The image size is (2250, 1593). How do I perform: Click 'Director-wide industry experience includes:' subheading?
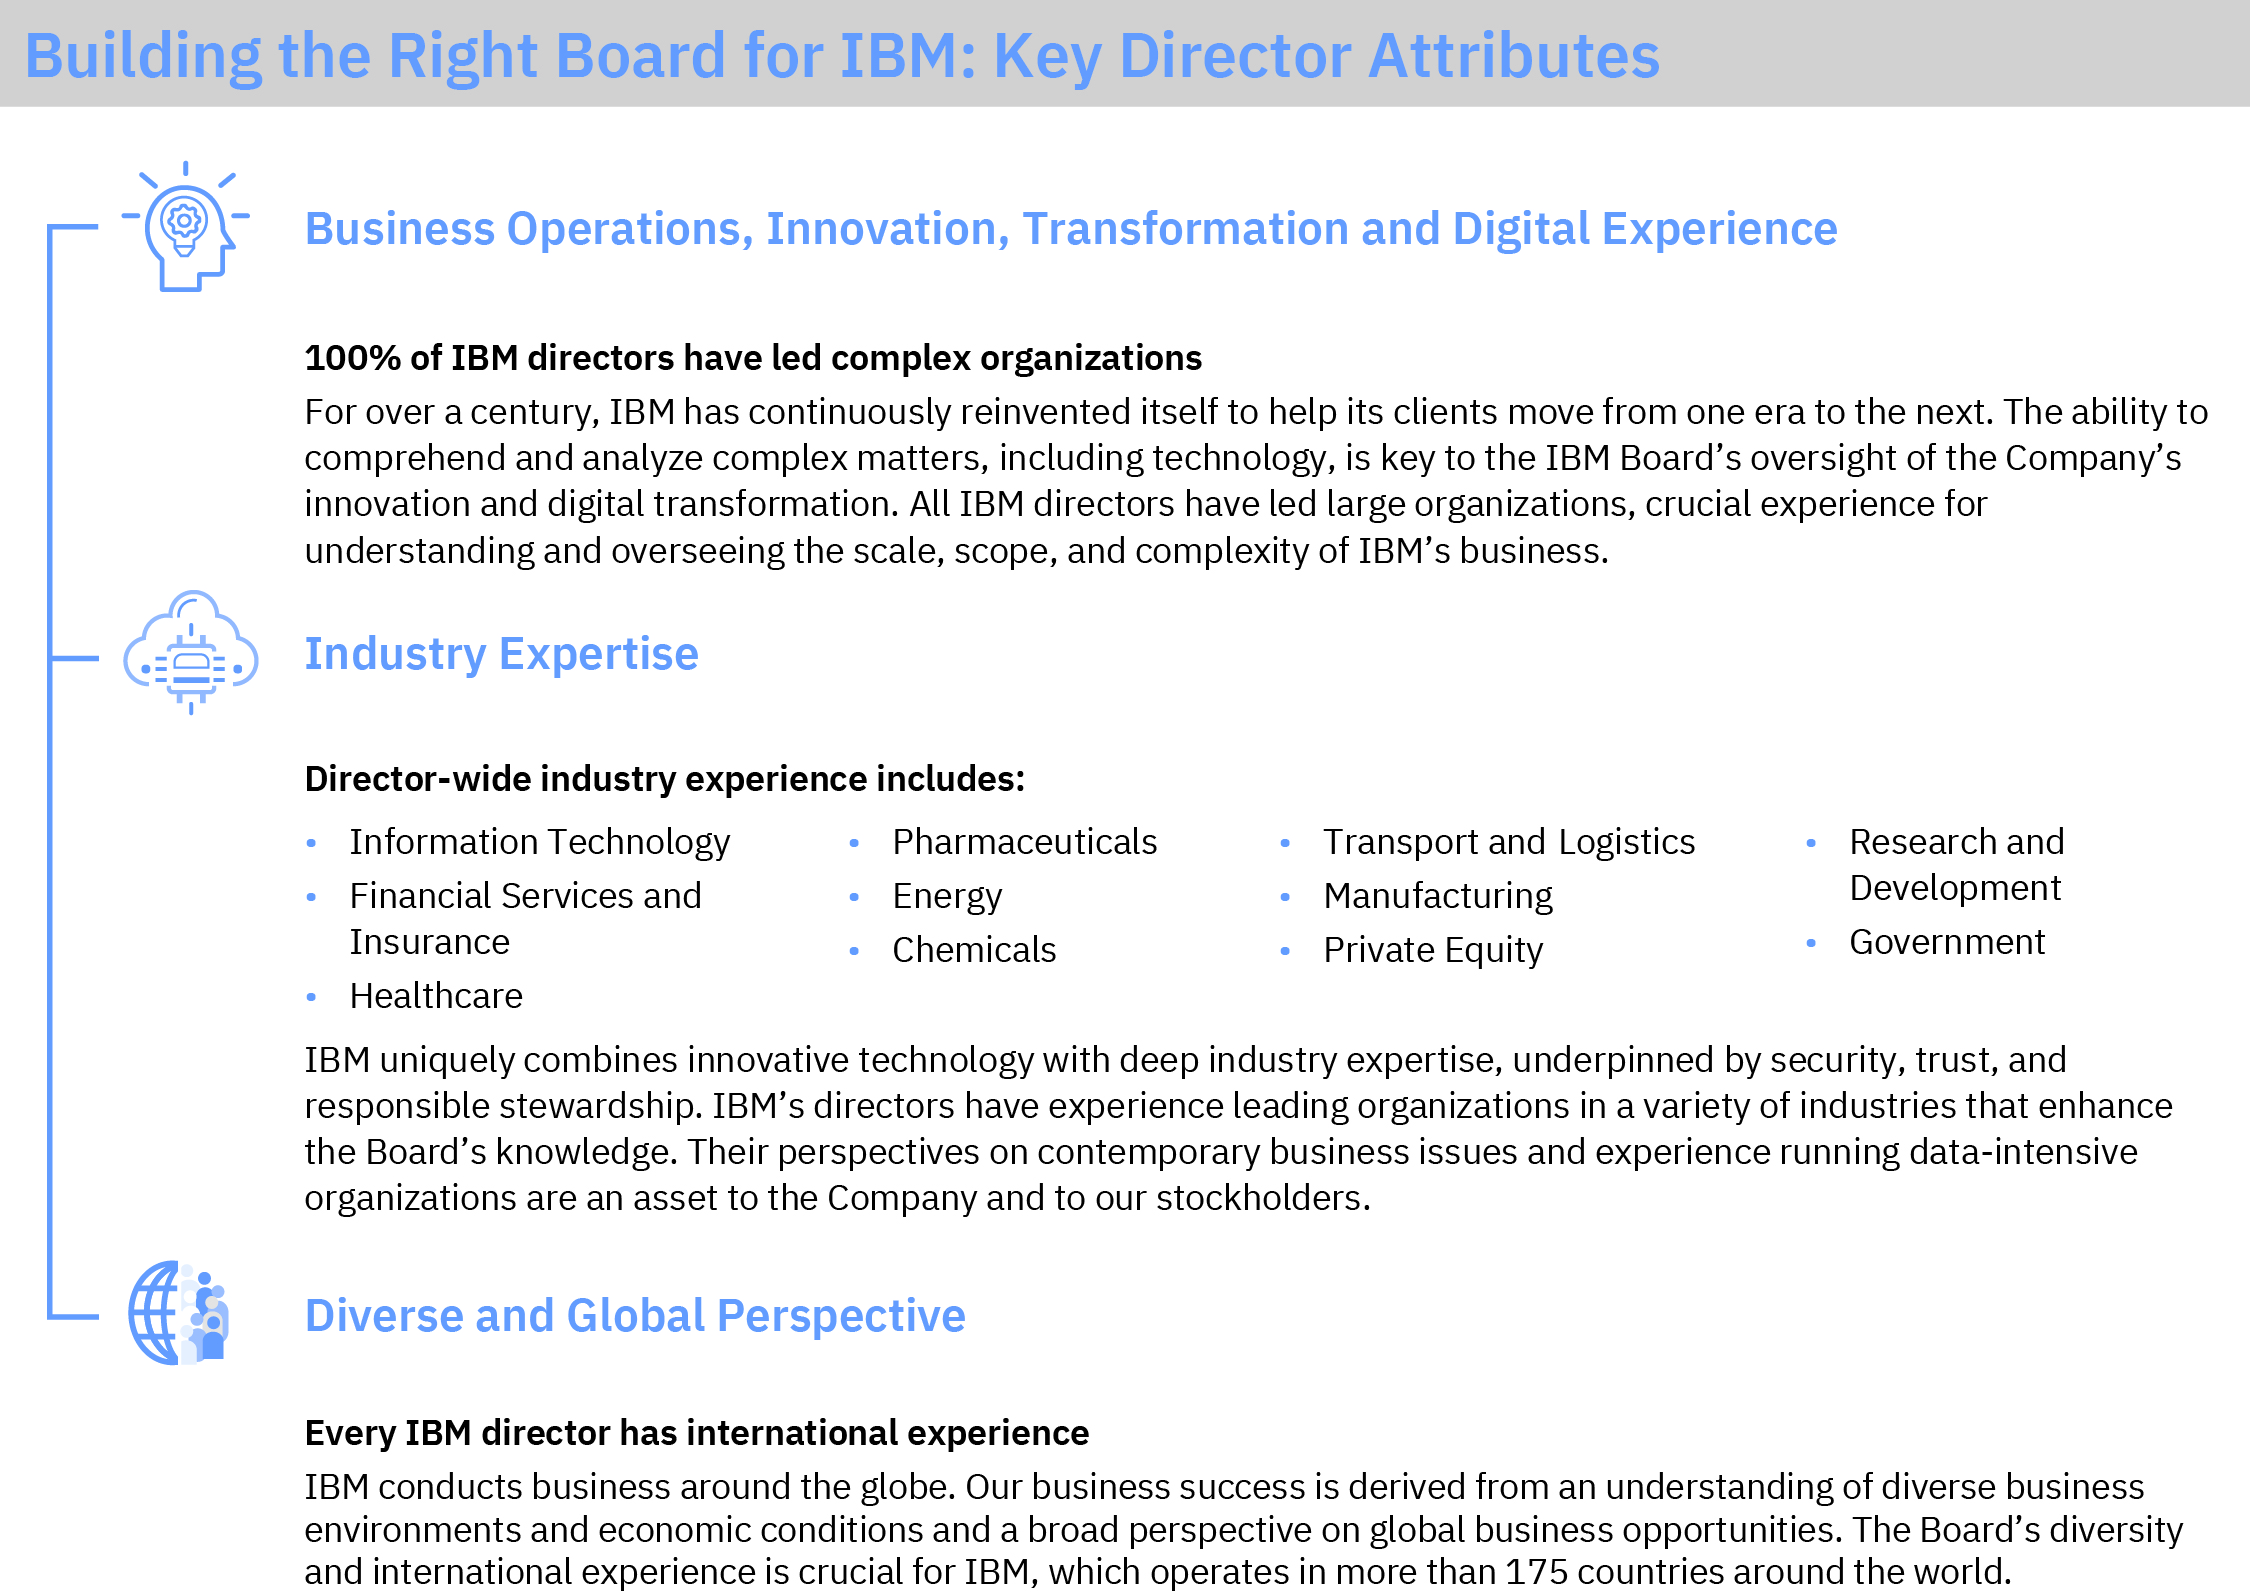(665, 779)
